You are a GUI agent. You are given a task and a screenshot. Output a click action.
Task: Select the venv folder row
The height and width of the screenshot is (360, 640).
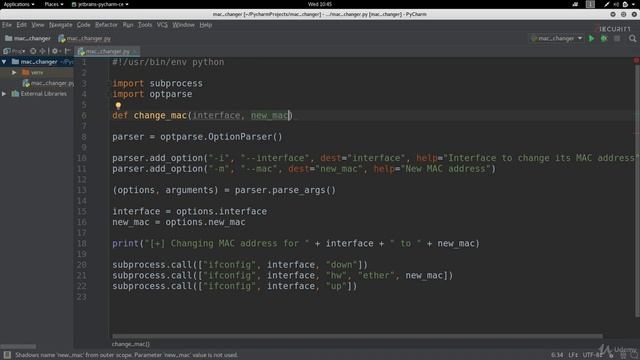click(x=37, y=72)
